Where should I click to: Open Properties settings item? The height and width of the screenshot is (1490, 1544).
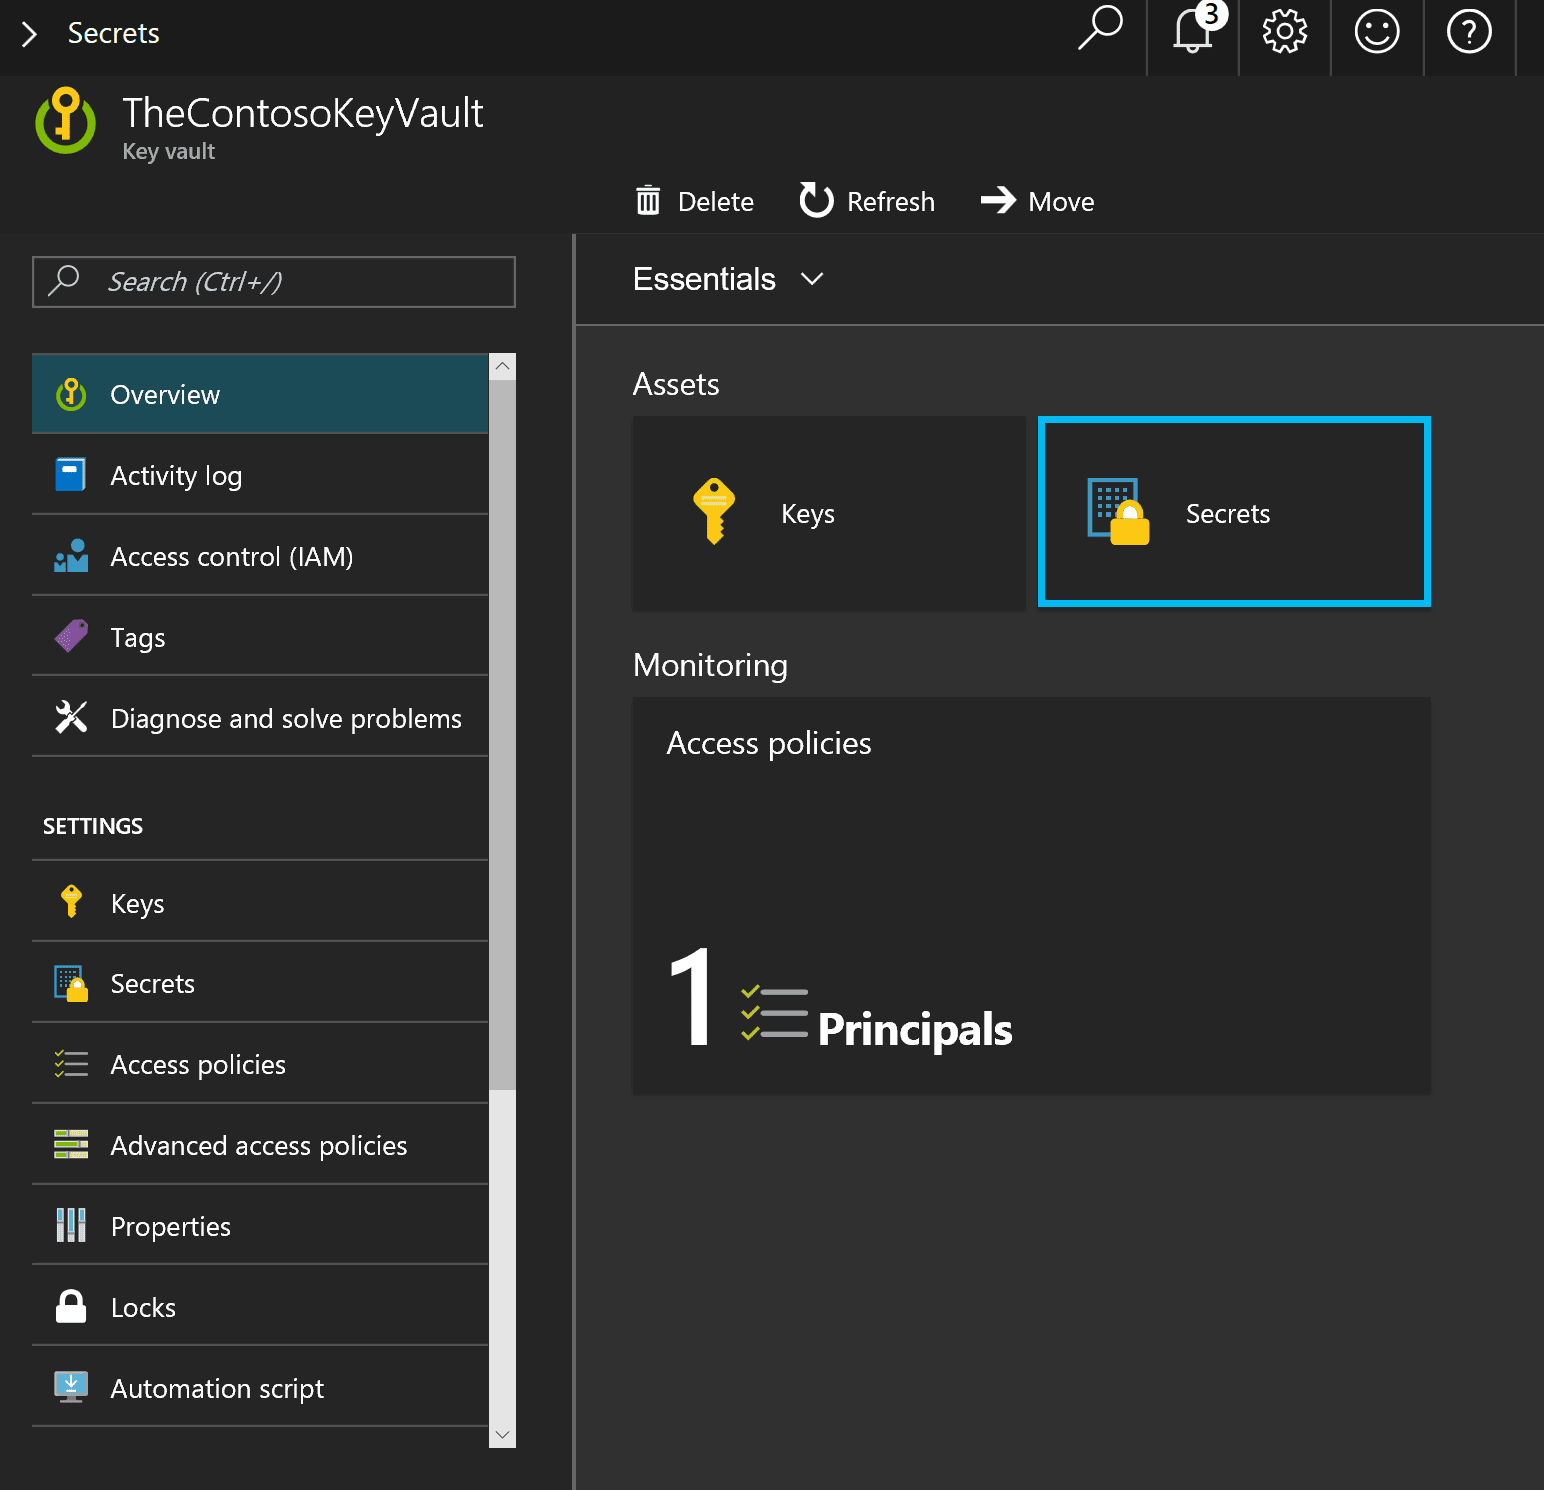(x=260, y=1226)
